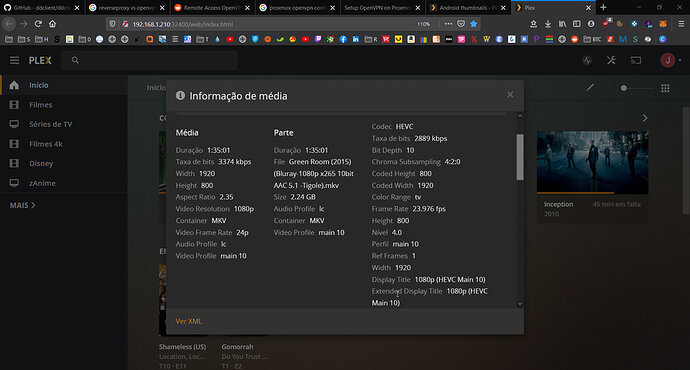Click the Plex cast to player icon
This screenshot has height=370, width=690.
[636, 60]
